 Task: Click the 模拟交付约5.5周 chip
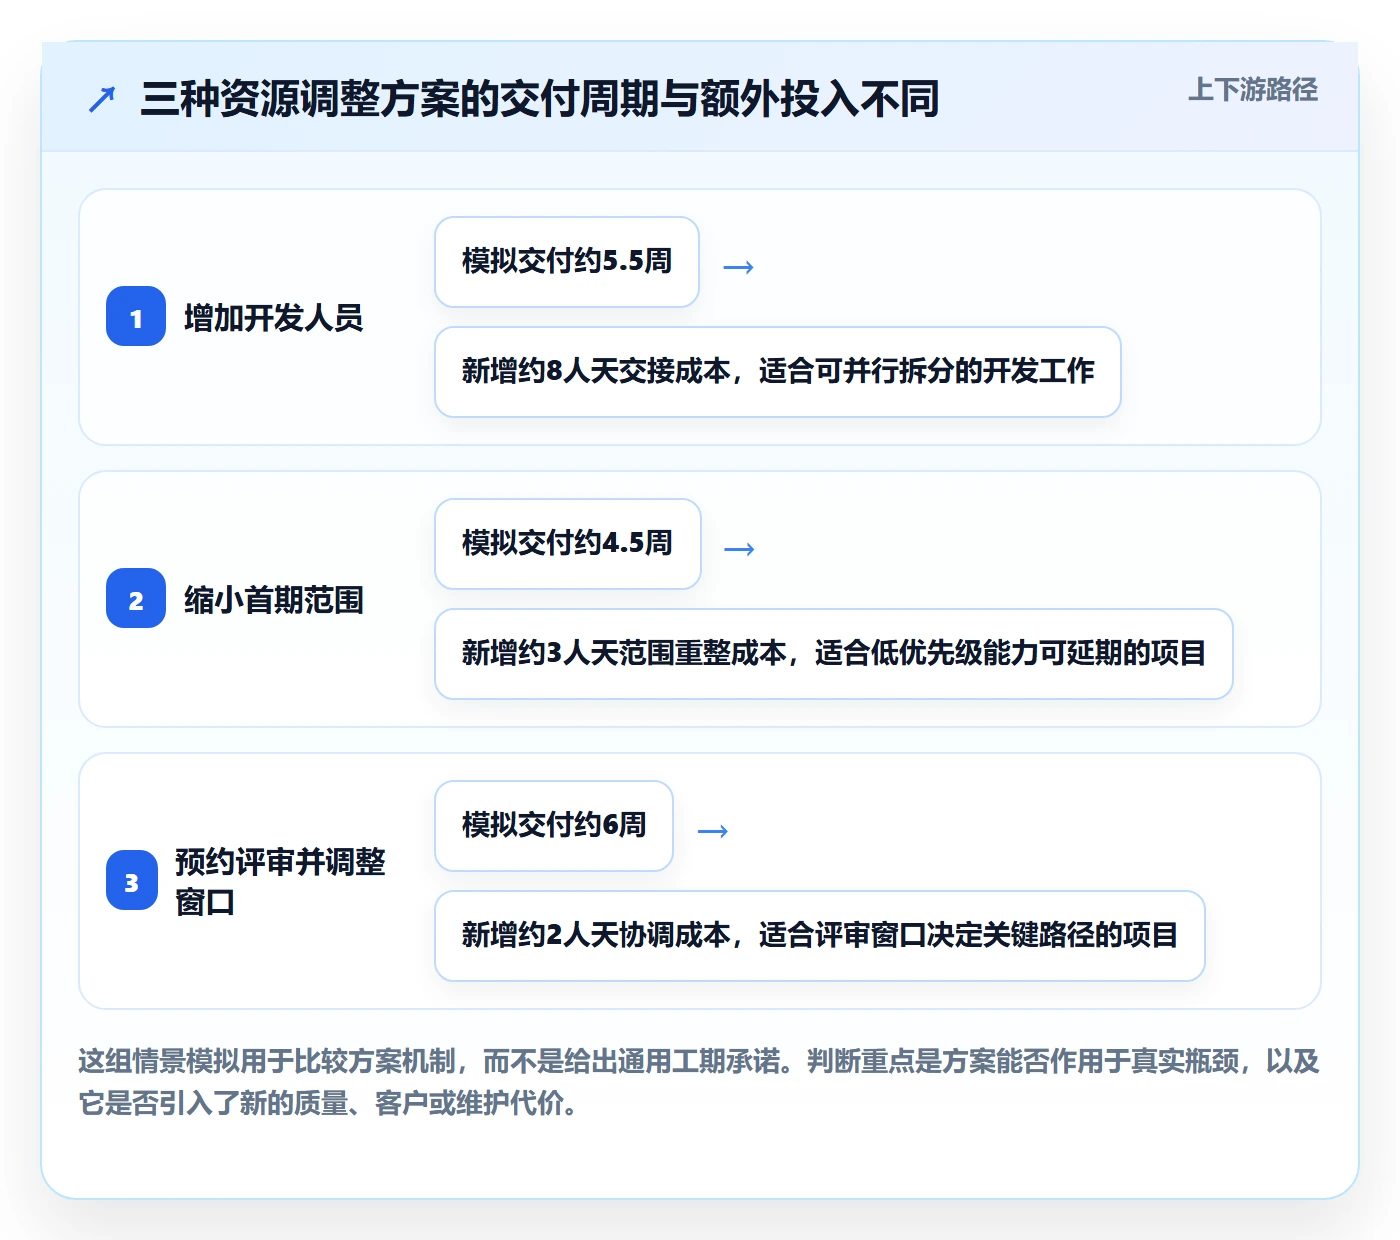coord(567,262)
